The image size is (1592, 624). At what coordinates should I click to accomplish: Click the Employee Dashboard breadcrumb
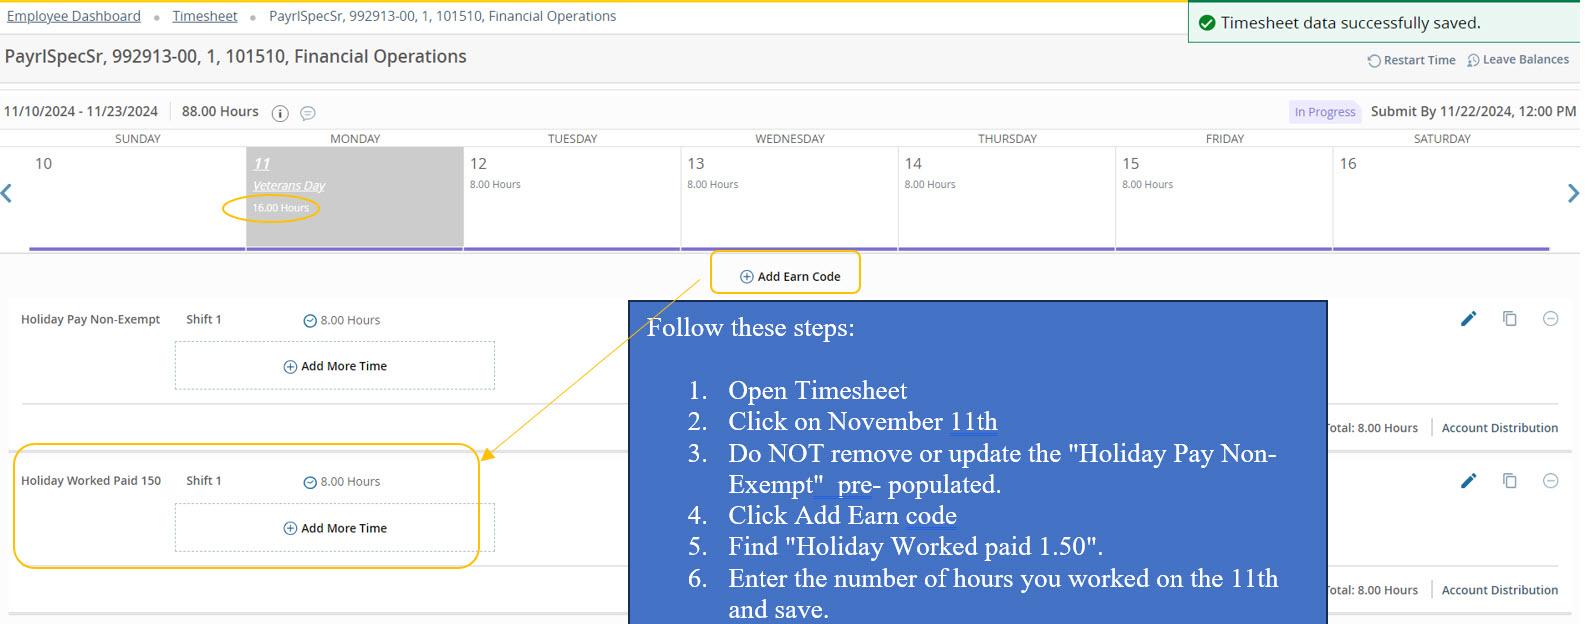74,16
